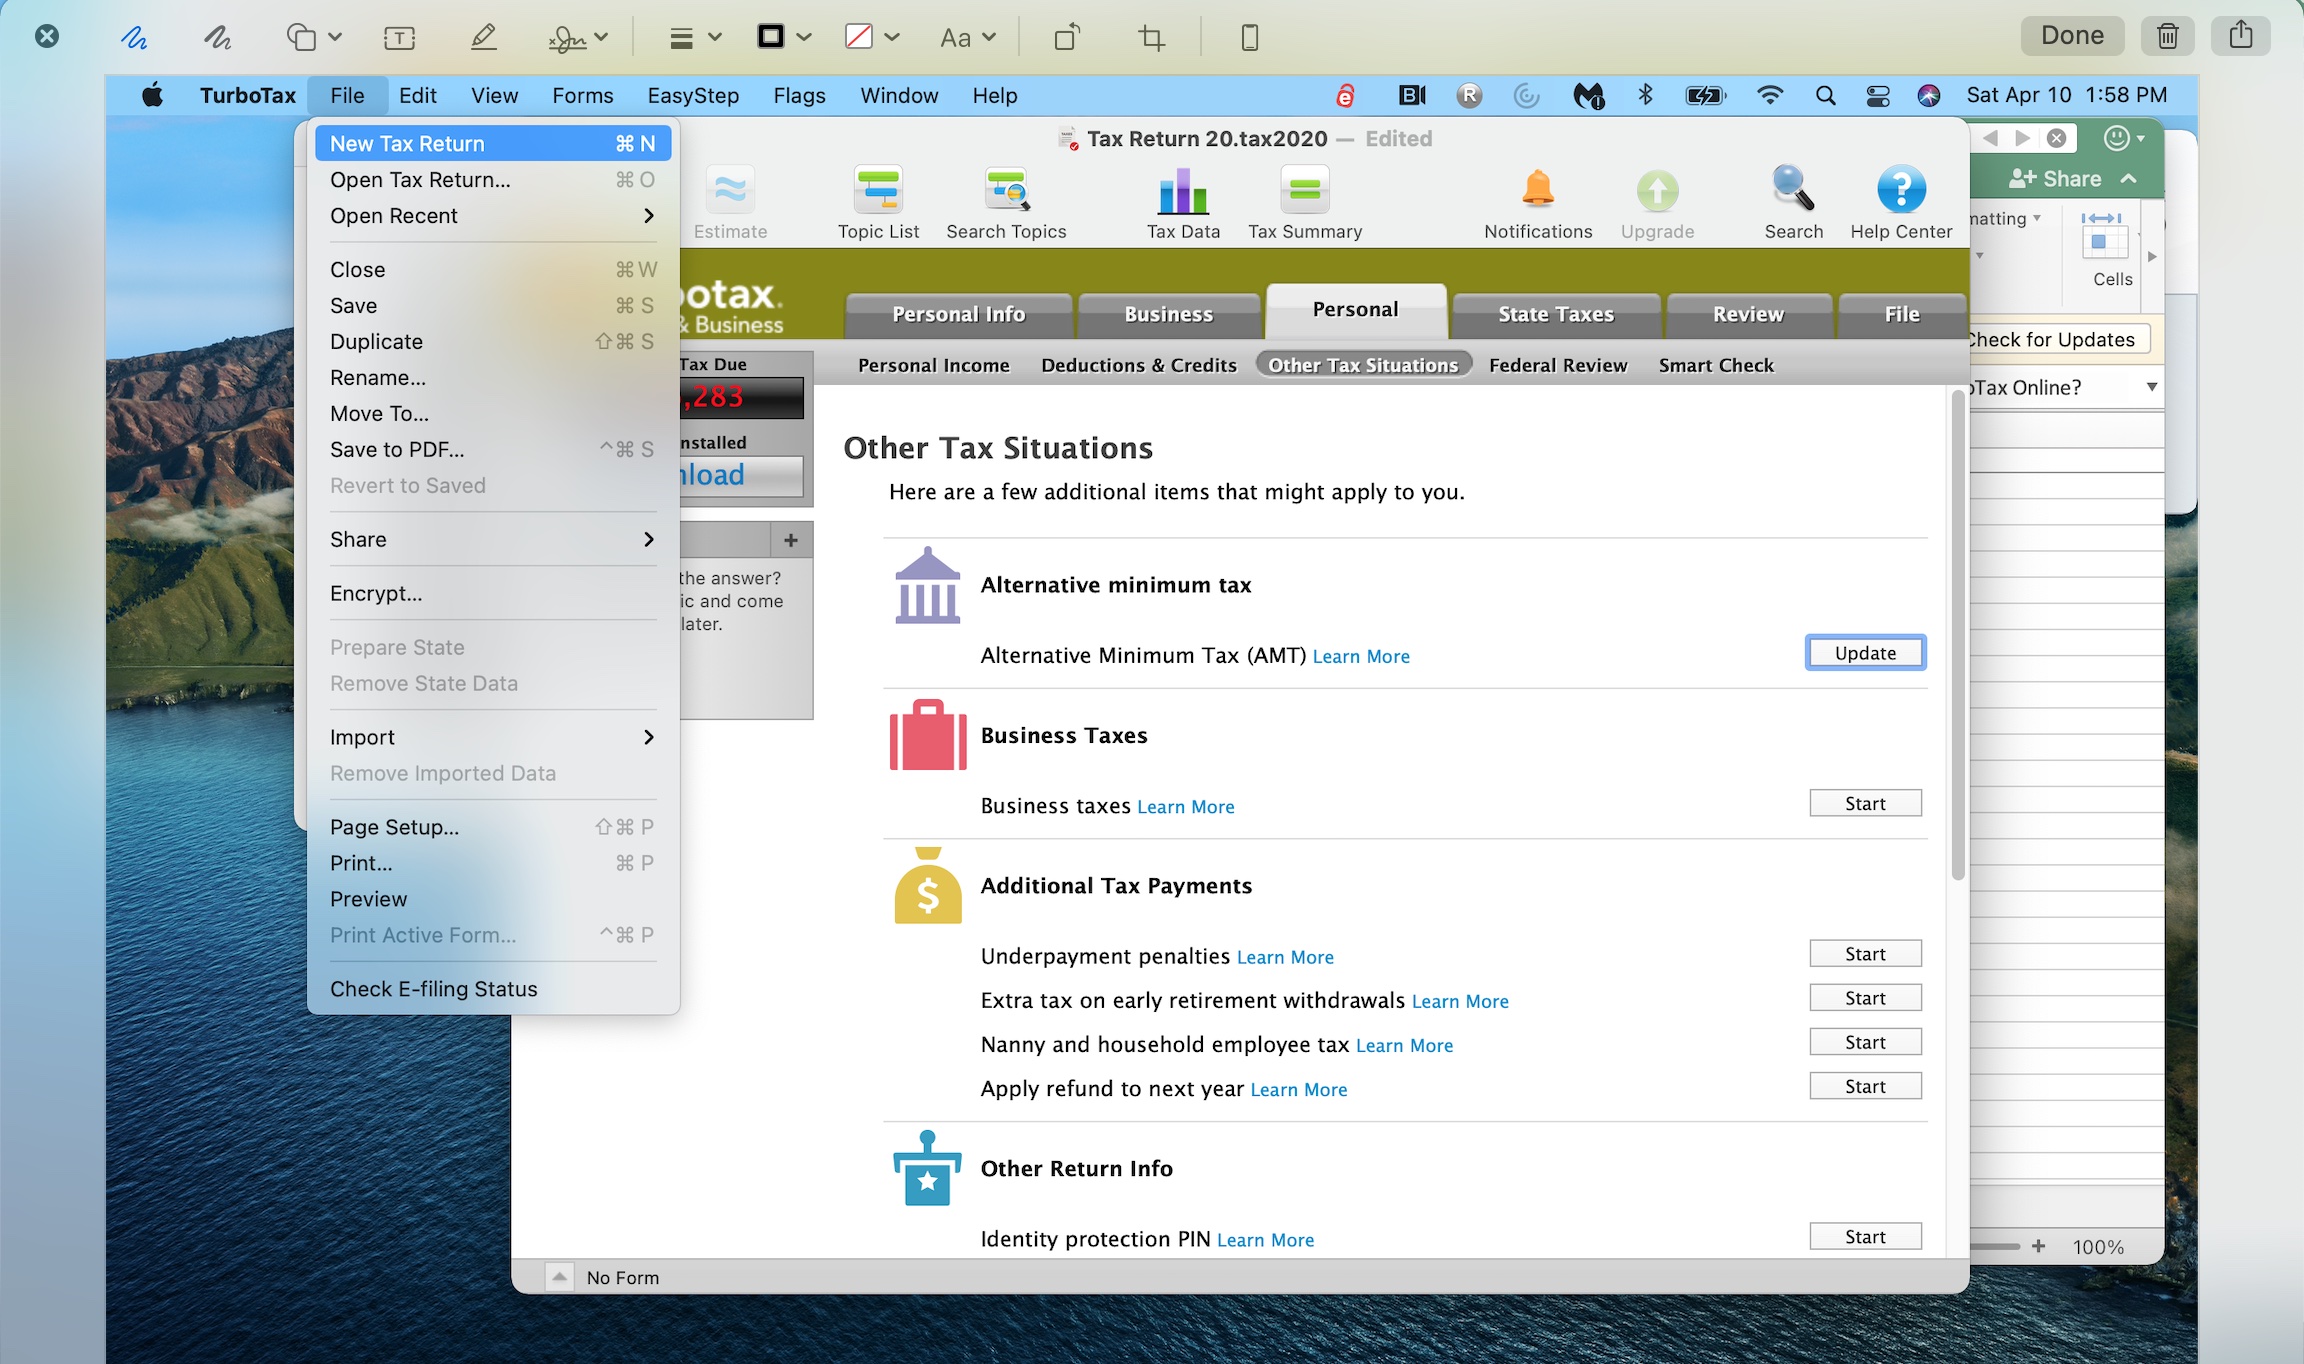Open the fill color dropdown

872,38
